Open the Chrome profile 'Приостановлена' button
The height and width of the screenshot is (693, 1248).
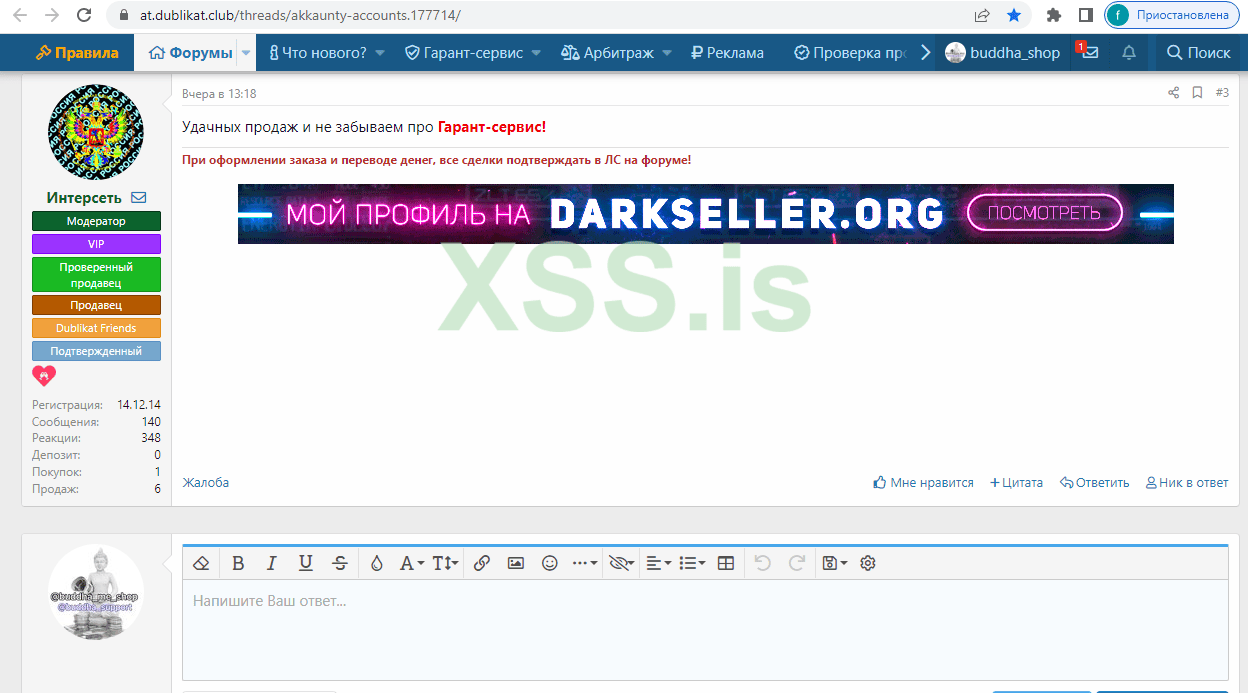(1173, 15)
